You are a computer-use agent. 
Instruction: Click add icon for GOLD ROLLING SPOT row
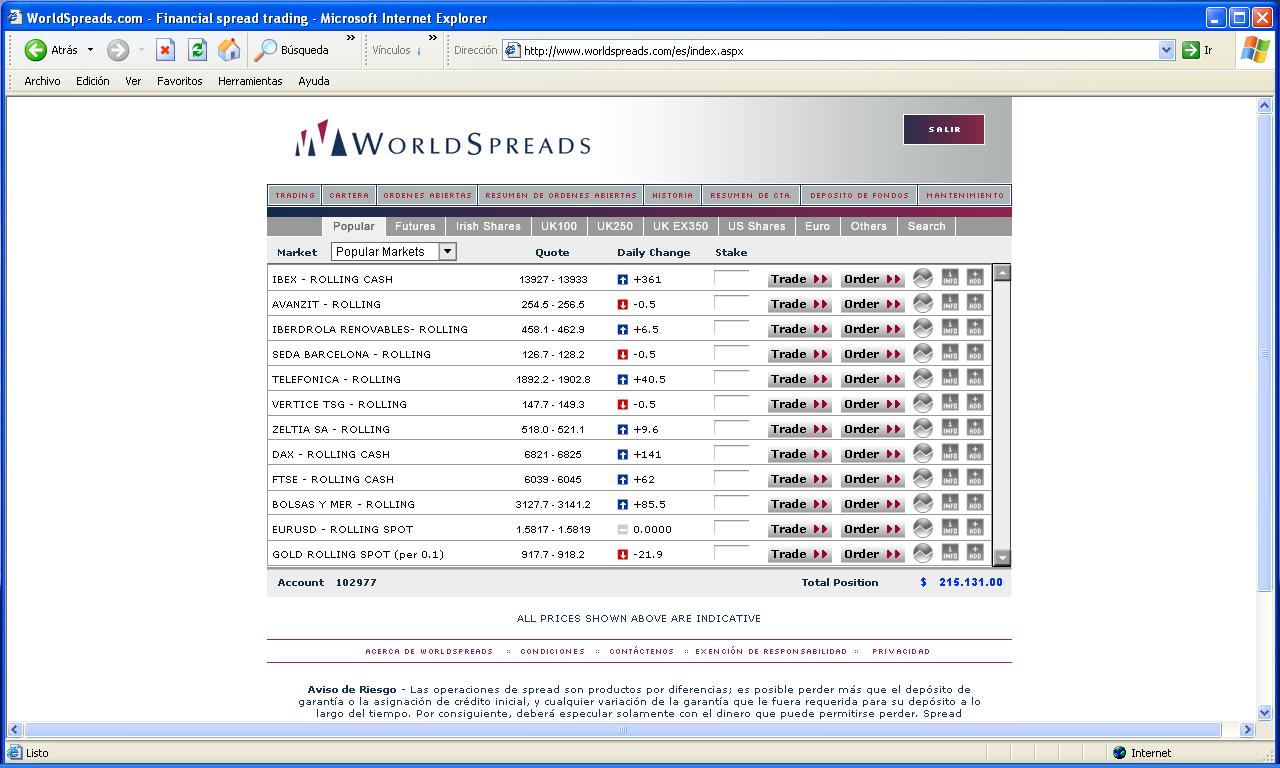pyautogui.click(x=975, y=553)
